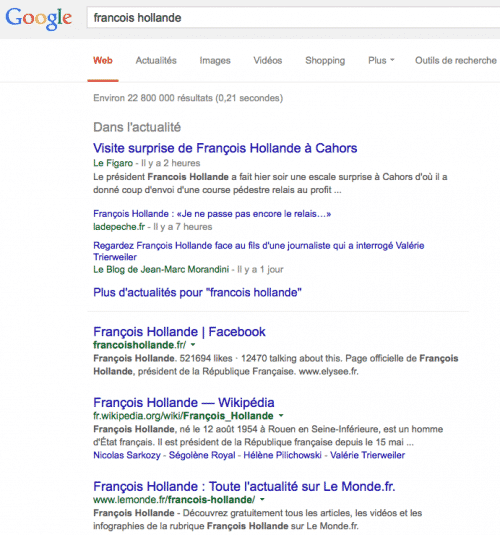Open Outils de recherche
Image resolution: width=500 pixels, height=535 pixels.
(x=456, y=60)
